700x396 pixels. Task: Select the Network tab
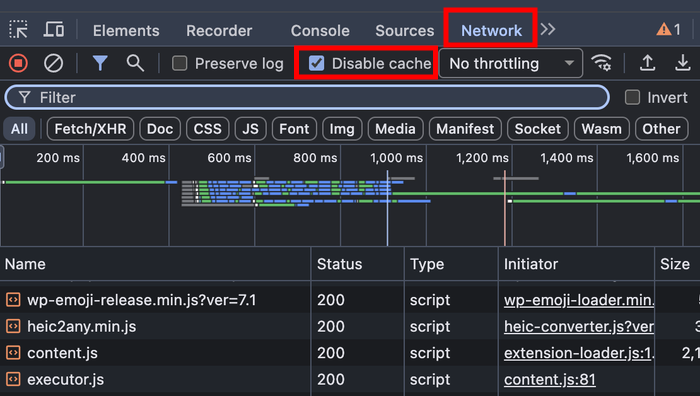(491, 30)
